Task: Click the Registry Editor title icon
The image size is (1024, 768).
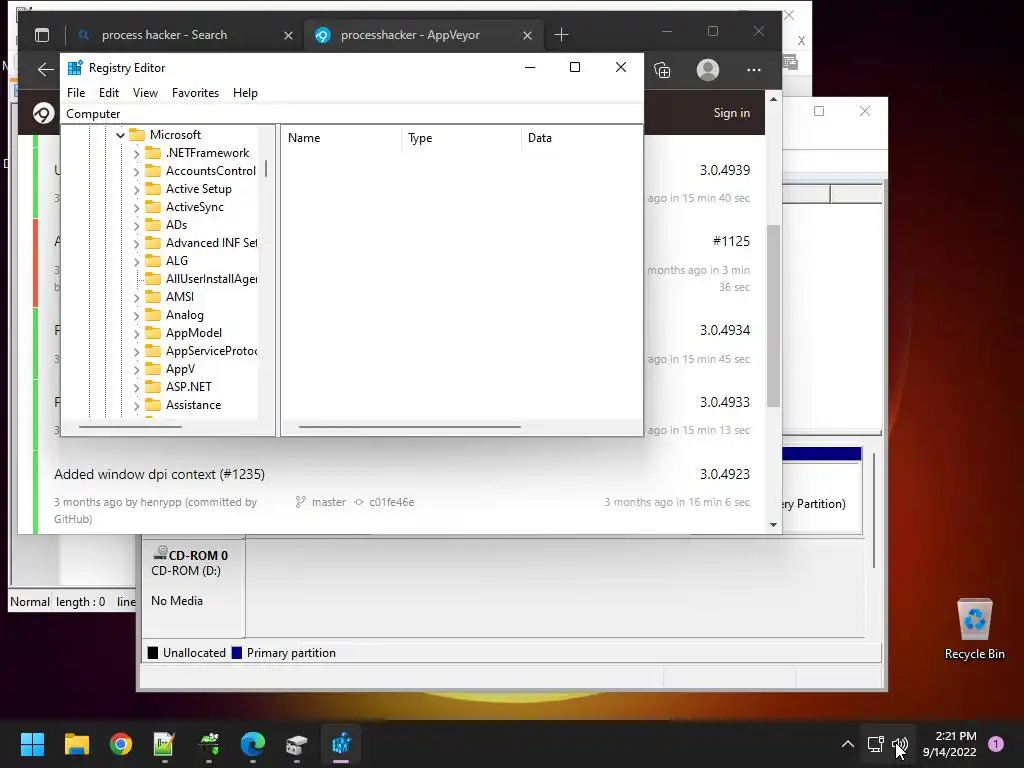Action: [75, 67]
